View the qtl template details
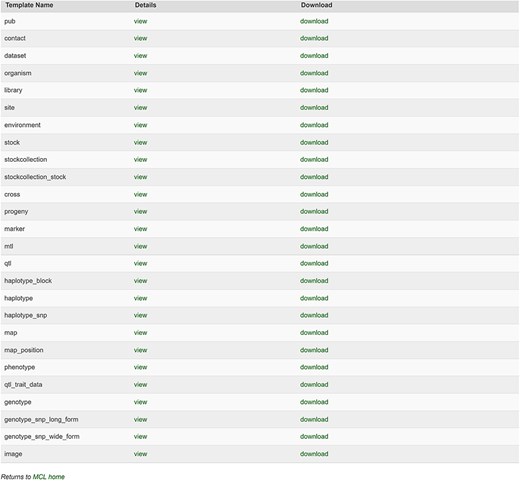This screenshot has width=520, height=481. [140, 263]
